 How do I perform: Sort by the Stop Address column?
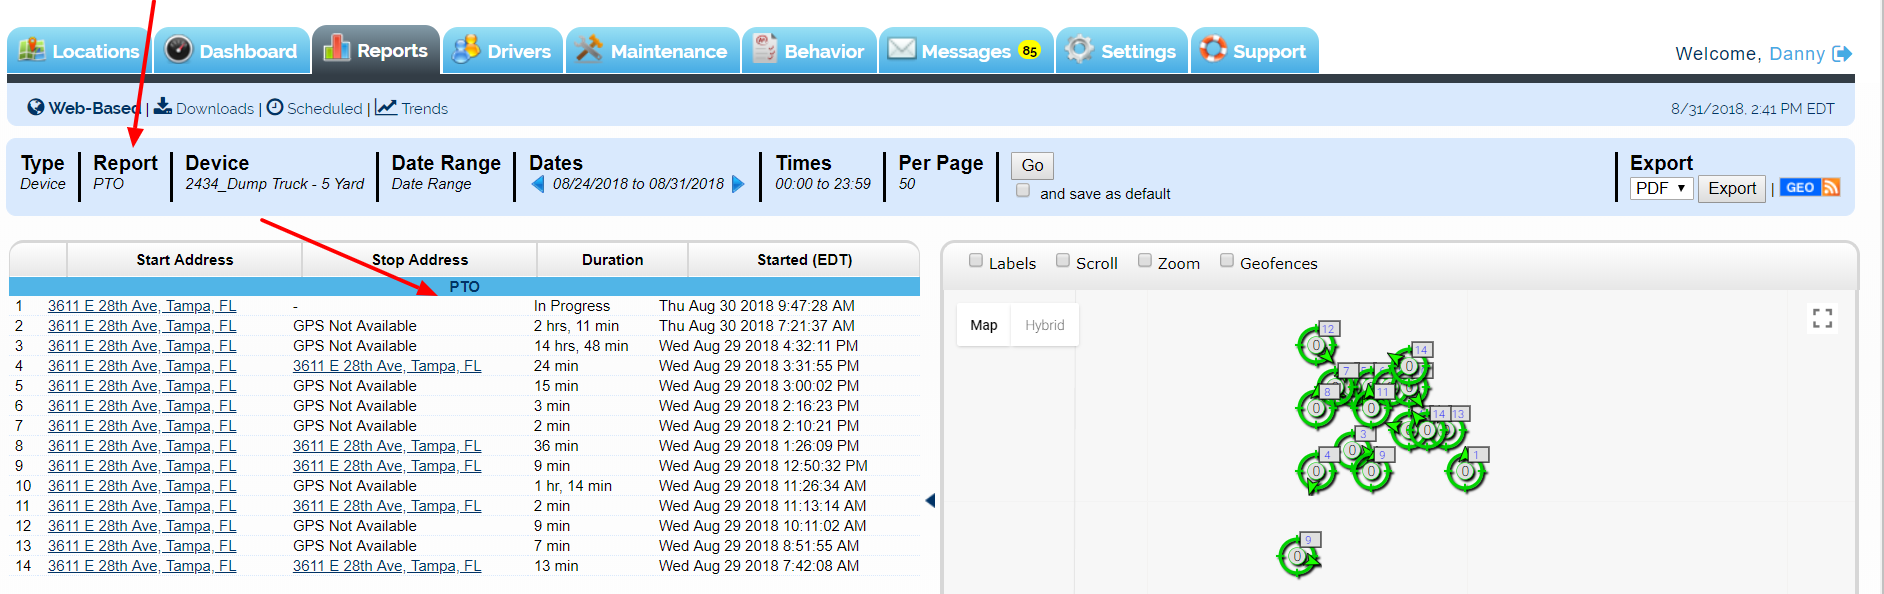coord(420,260)
